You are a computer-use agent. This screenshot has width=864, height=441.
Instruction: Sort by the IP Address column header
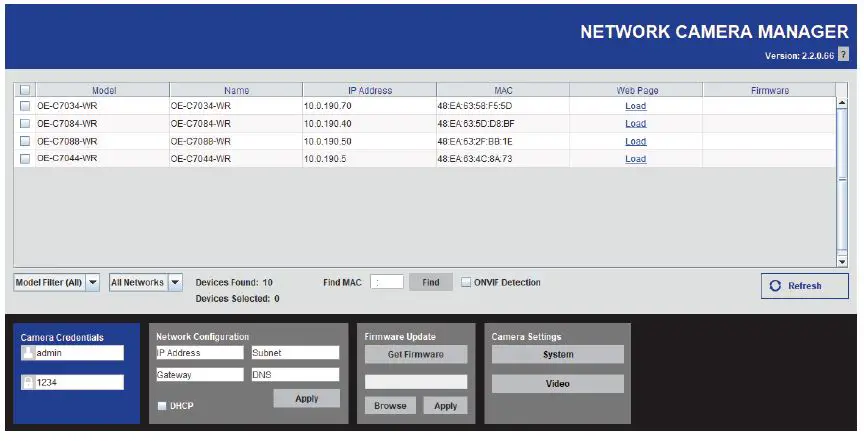coord(369,90)
